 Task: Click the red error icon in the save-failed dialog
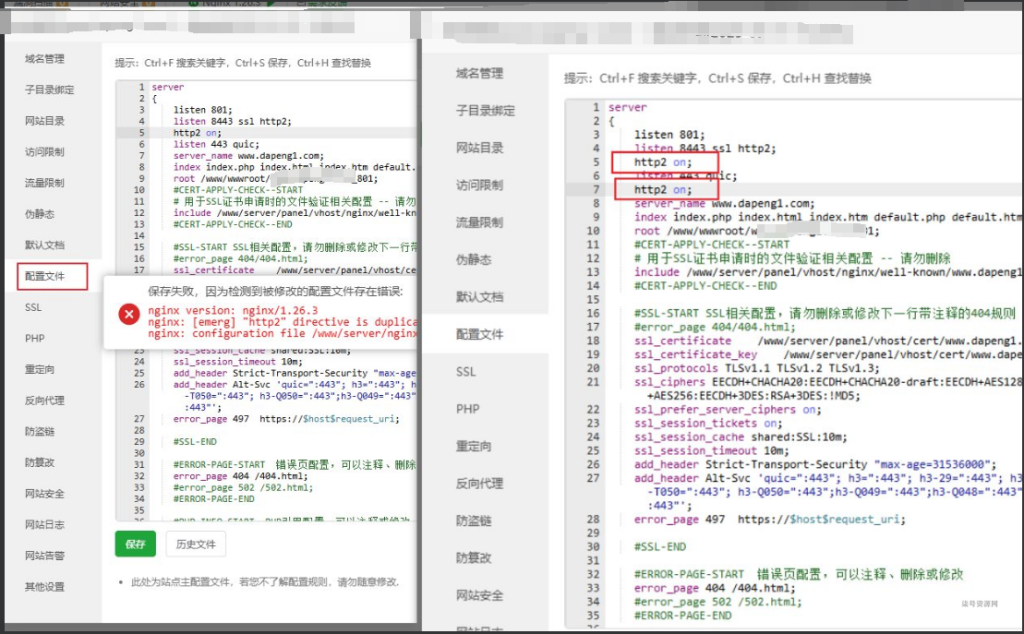click(129, 314)
